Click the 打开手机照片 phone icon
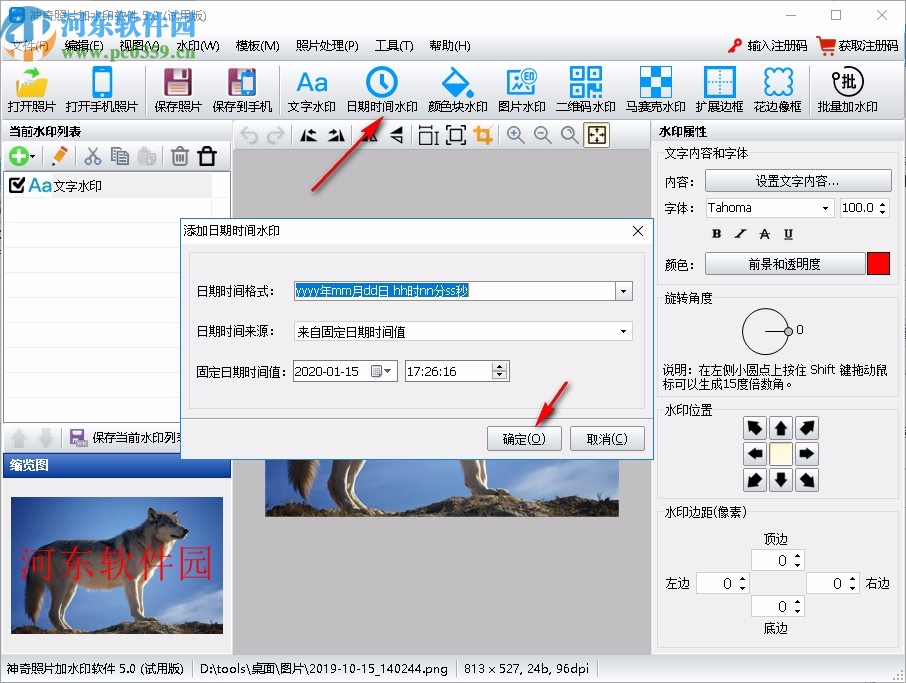The height and width of the screenshot is (683, 906). [102, 90]
